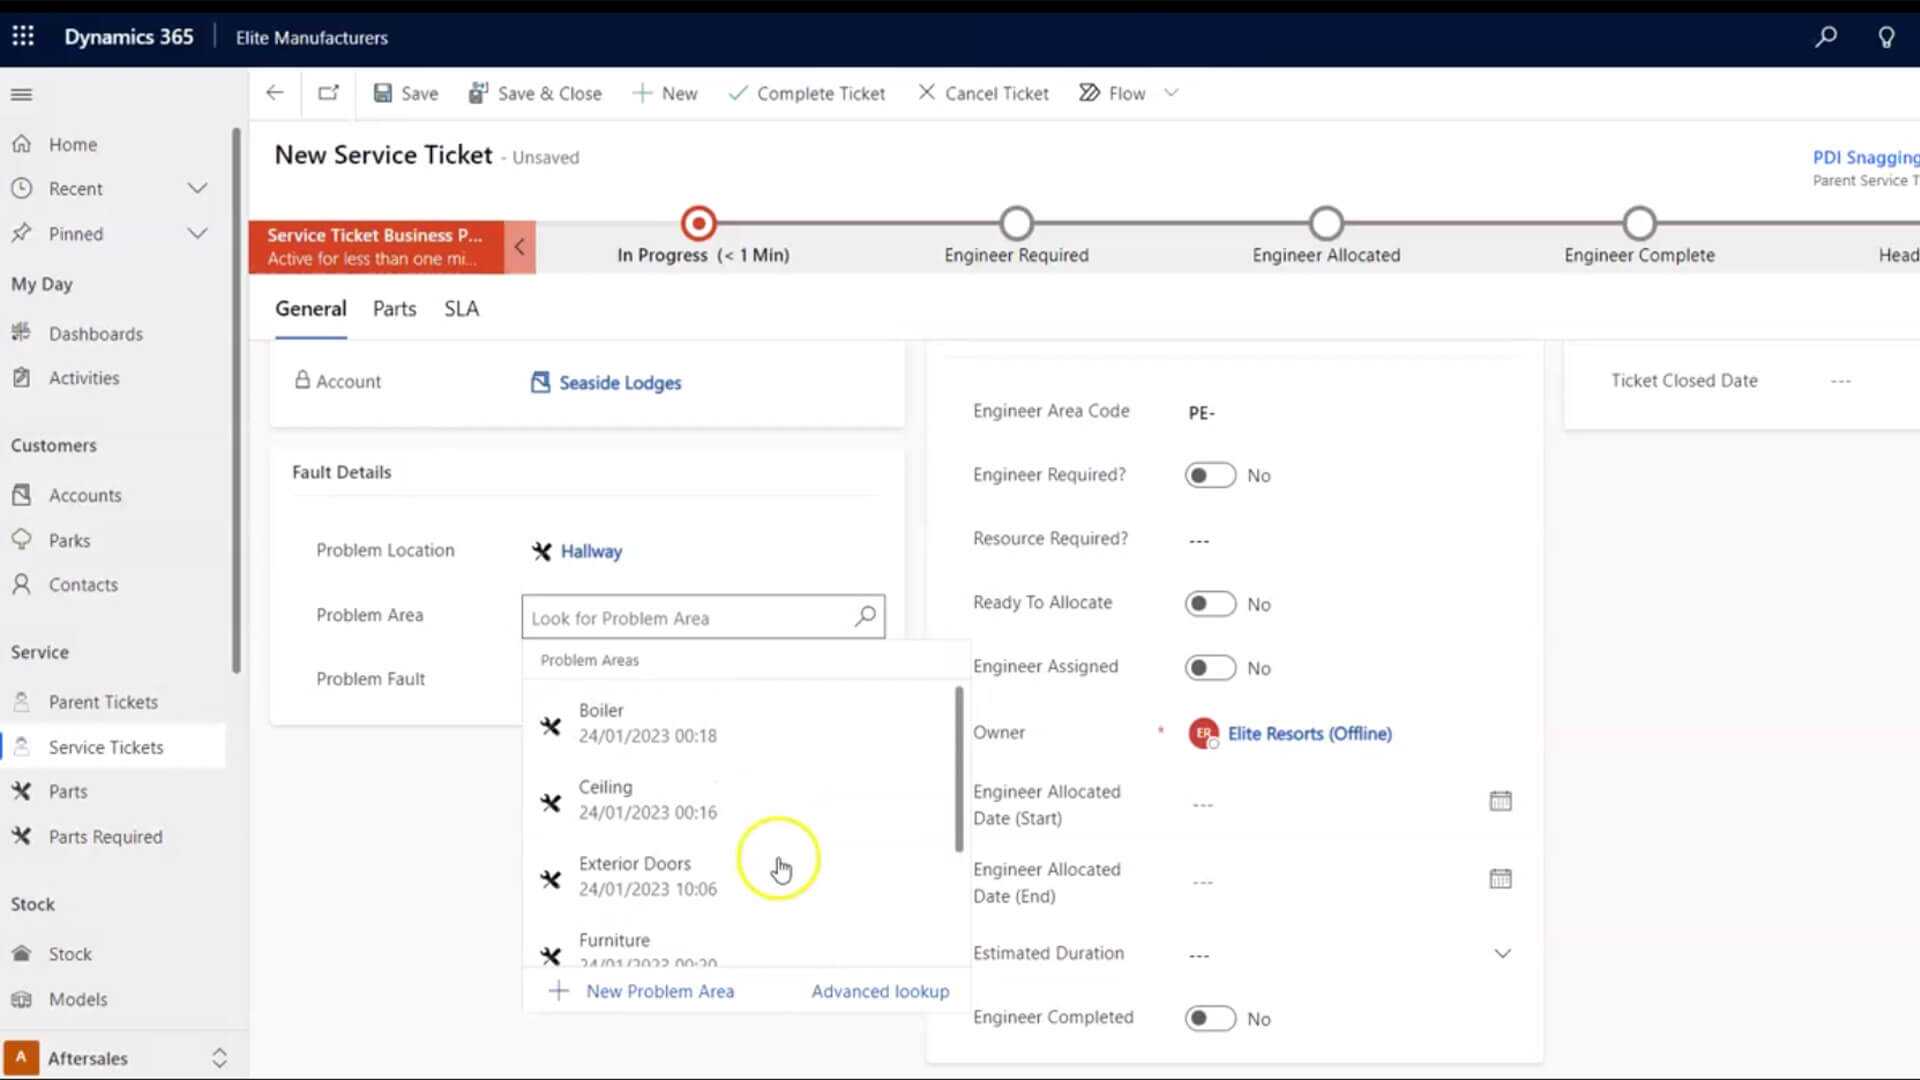
Task: Select Boiler from Problem Areas list
Action: pyautogui.click(x=740, y=722)
